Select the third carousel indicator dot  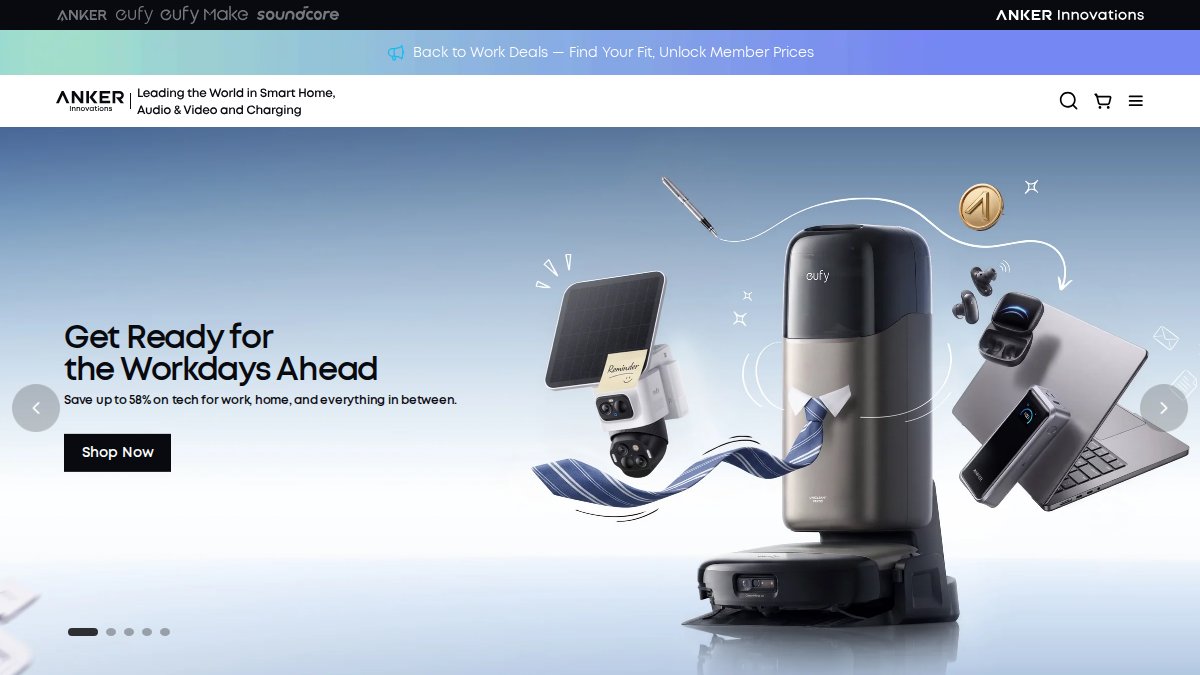pyautogui.click(x=129, y=632)
